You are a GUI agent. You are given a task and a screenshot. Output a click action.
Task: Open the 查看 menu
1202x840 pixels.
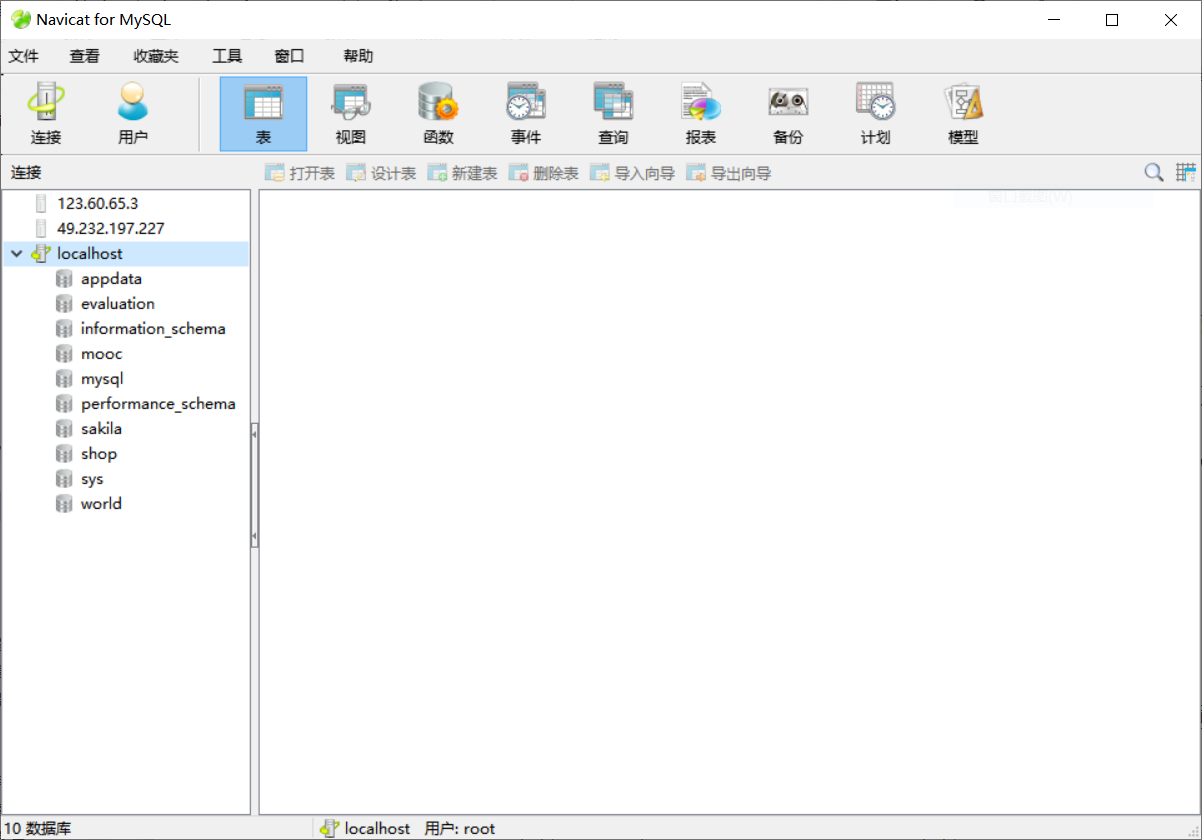pos(85,56)
